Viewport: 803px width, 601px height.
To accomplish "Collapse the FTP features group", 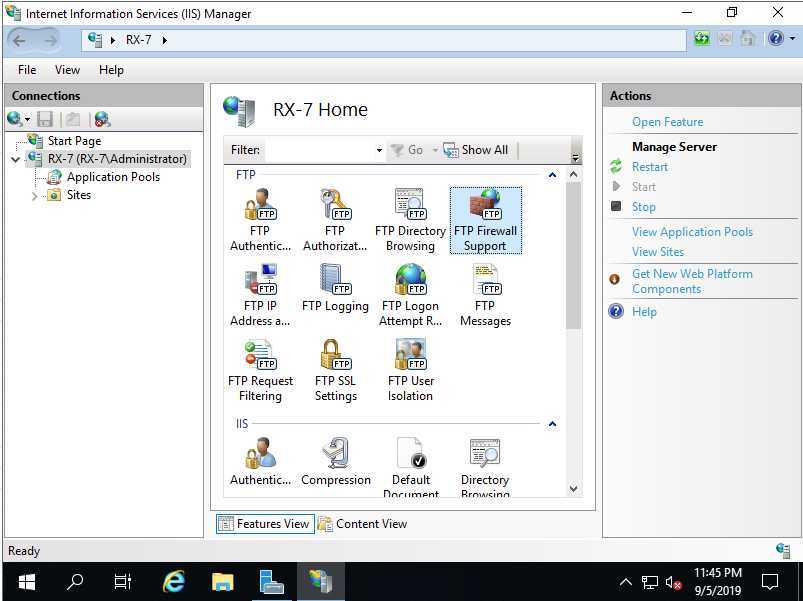I will pyautogui.click(x=552, y=175).
